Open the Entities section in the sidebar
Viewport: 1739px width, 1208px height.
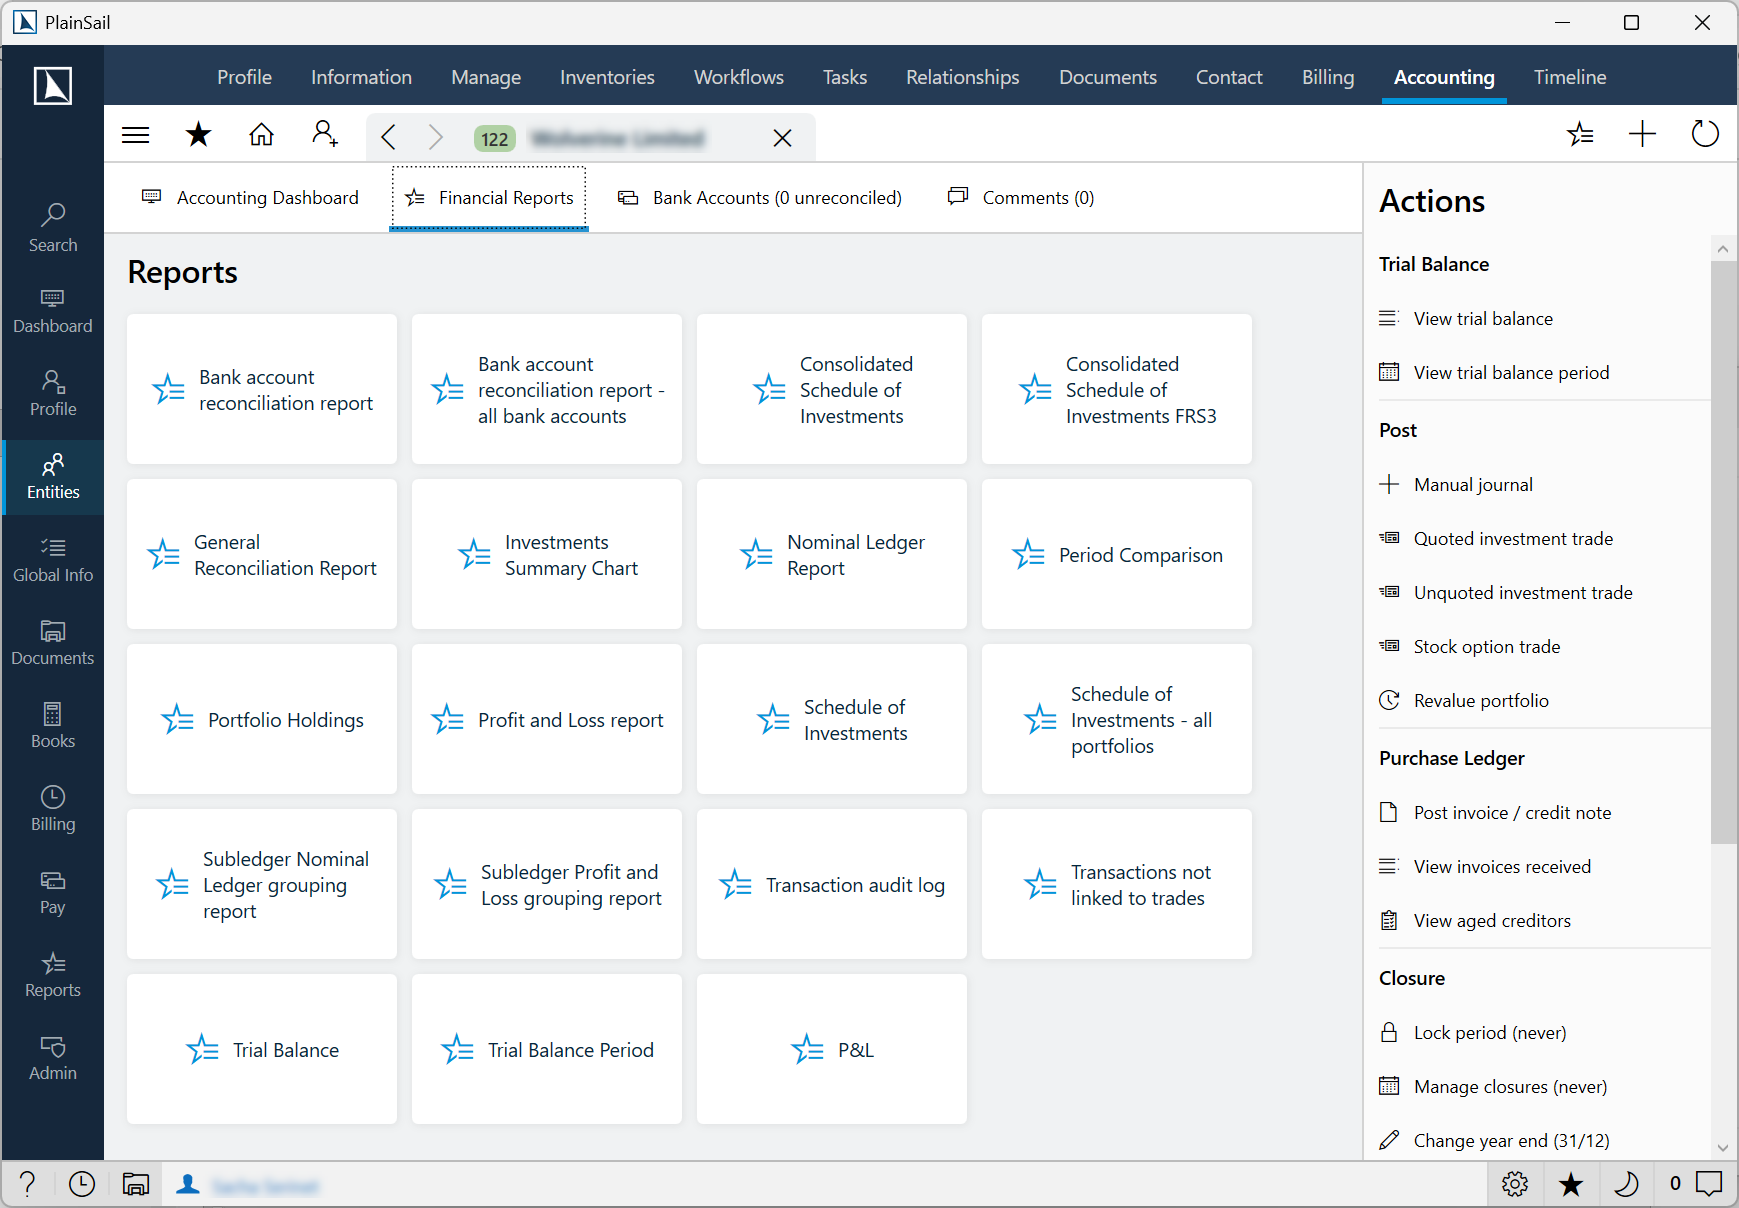(52, 477)
